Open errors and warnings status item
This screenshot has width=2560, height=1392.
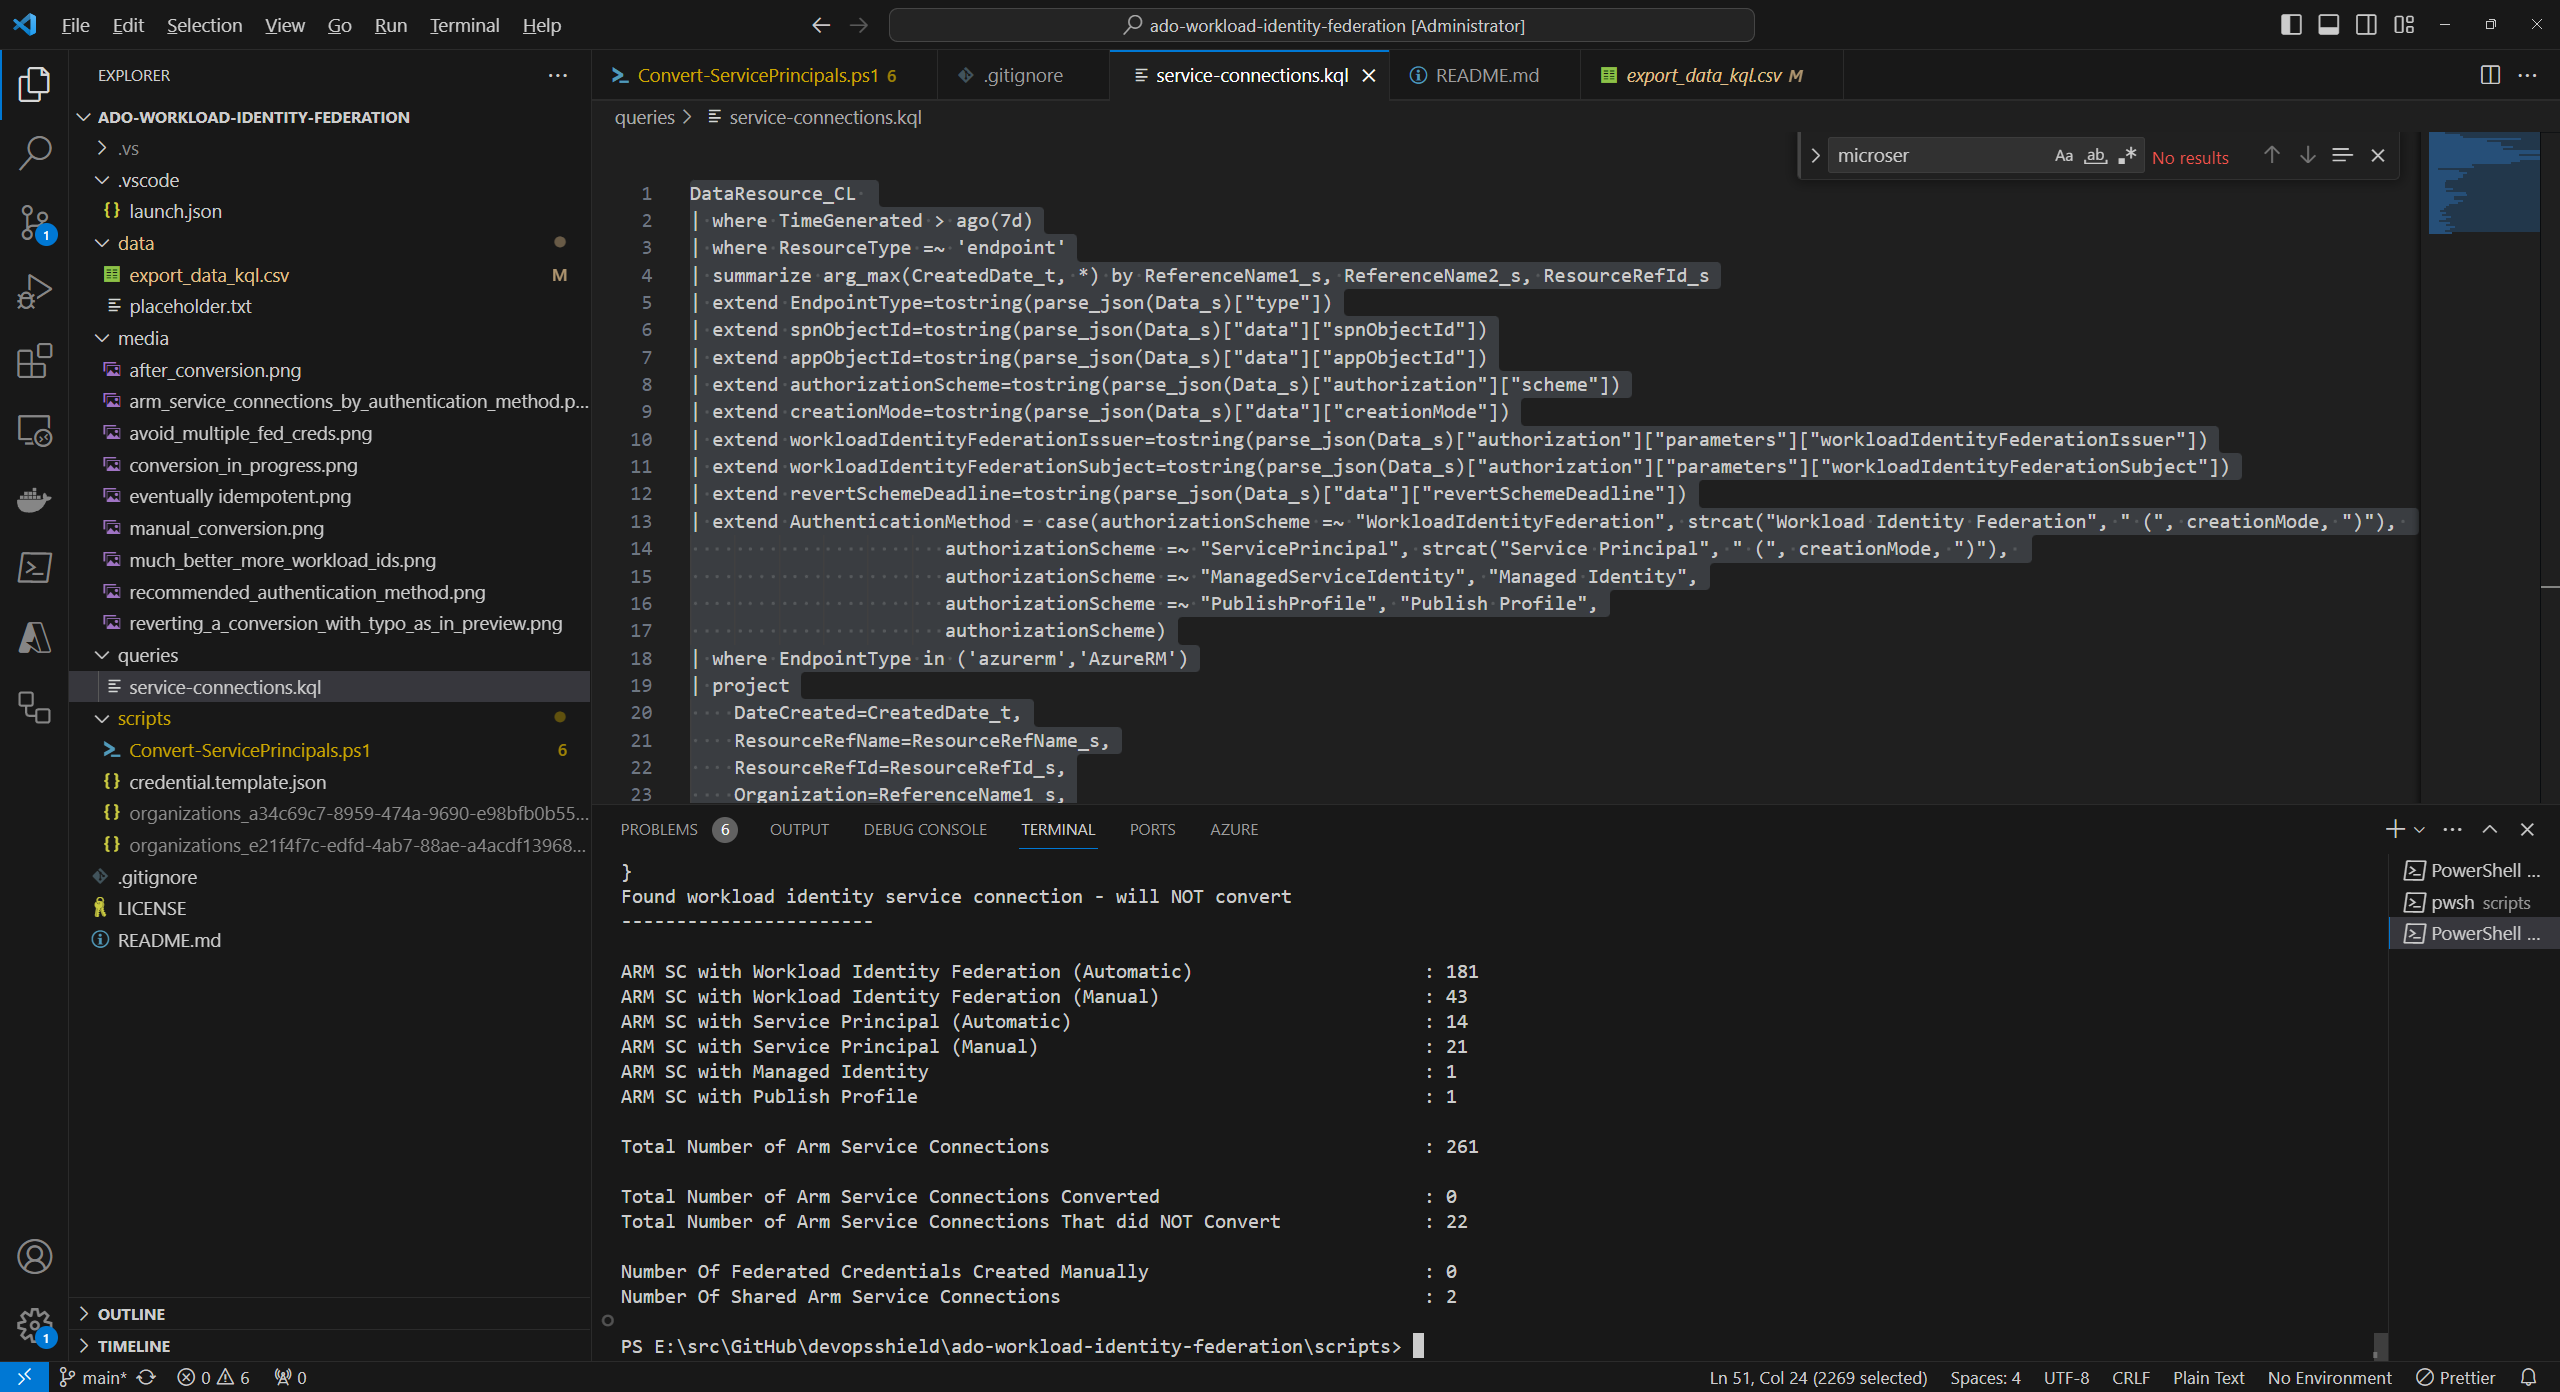[x=213, y=1377]
